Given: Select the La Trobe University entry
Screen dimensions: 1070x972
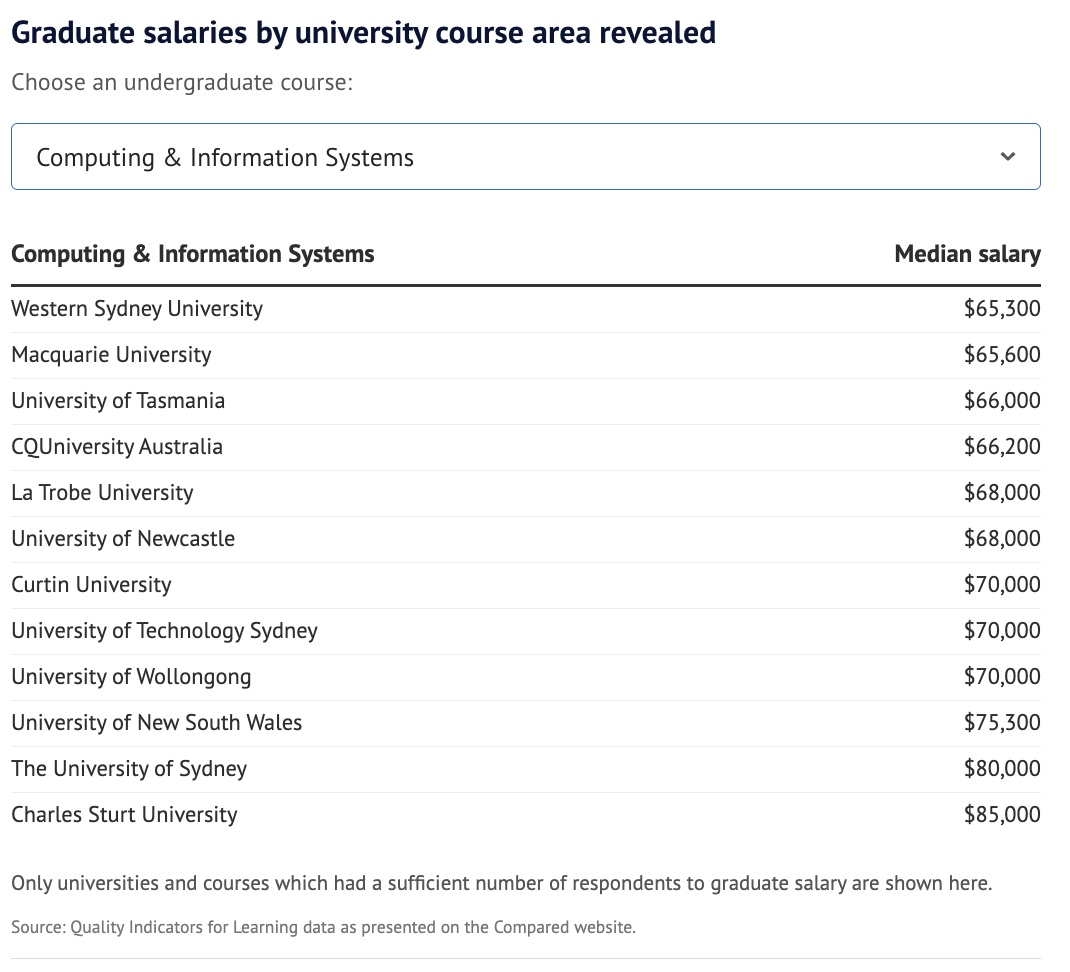Looking at the screenshot, I should coord(102,493).
